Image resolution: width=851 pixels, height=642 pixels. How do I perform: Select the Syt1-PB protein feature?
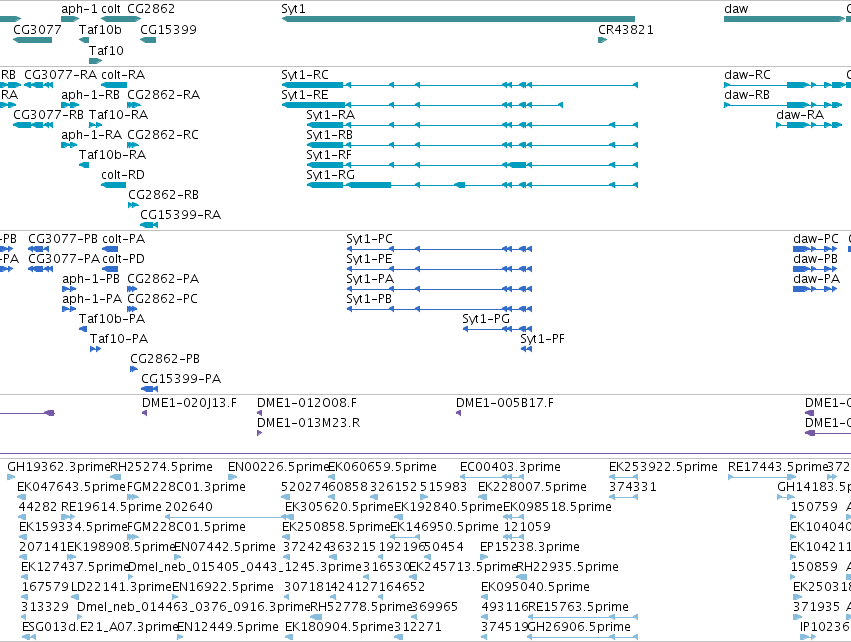click(x=439, y=309)
